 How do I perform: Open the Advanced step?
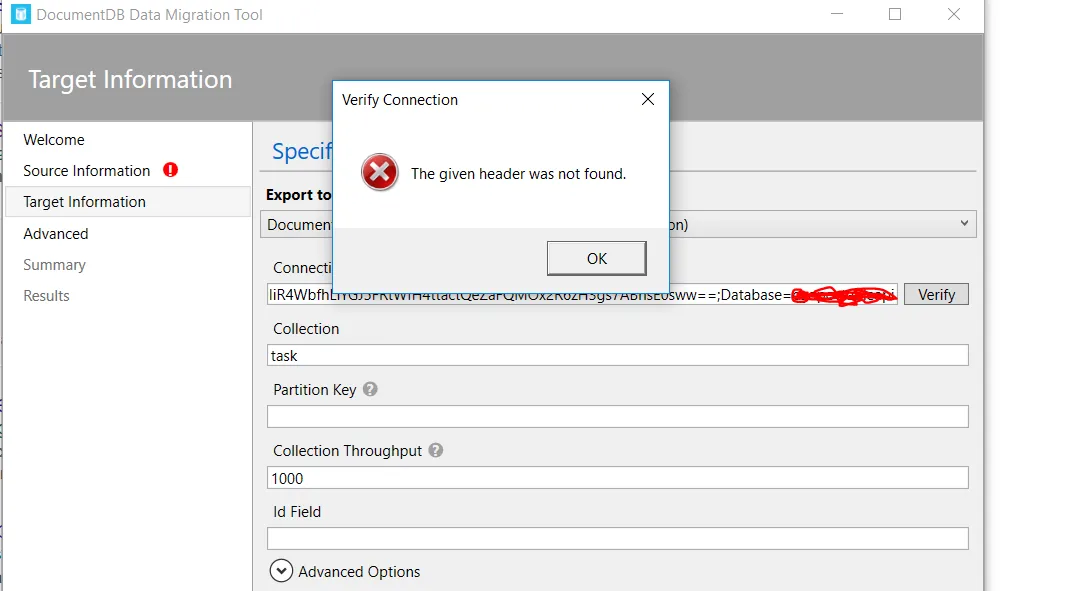56,234
